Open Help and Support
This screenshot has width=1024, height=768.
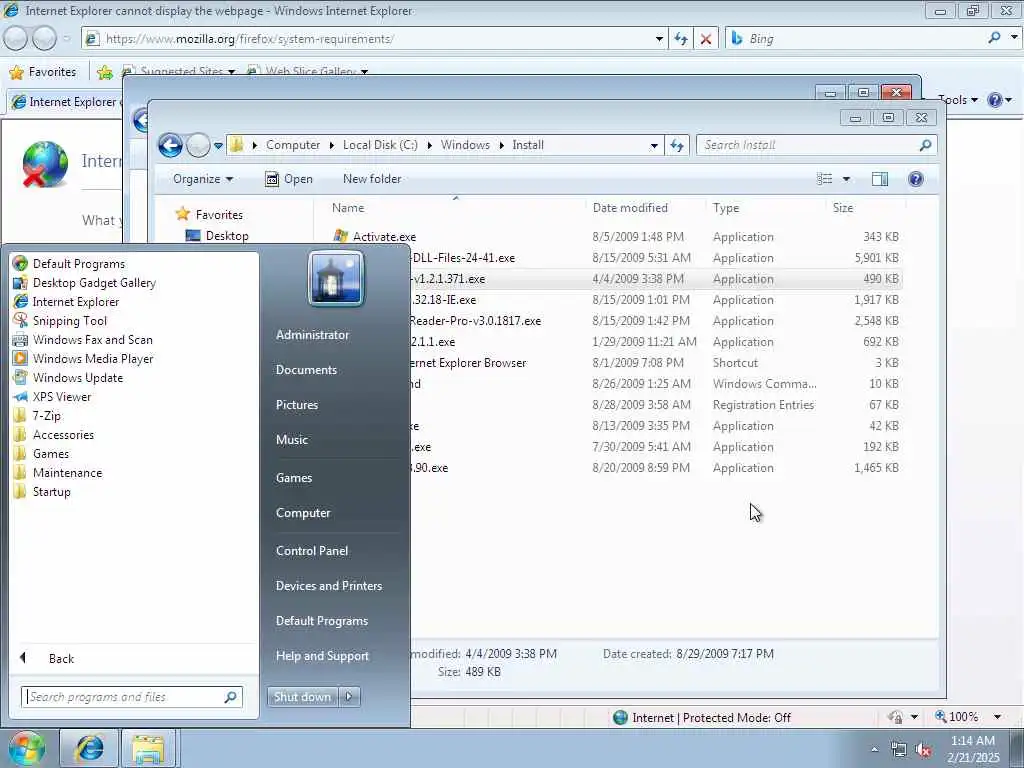(x=322, y=656)
